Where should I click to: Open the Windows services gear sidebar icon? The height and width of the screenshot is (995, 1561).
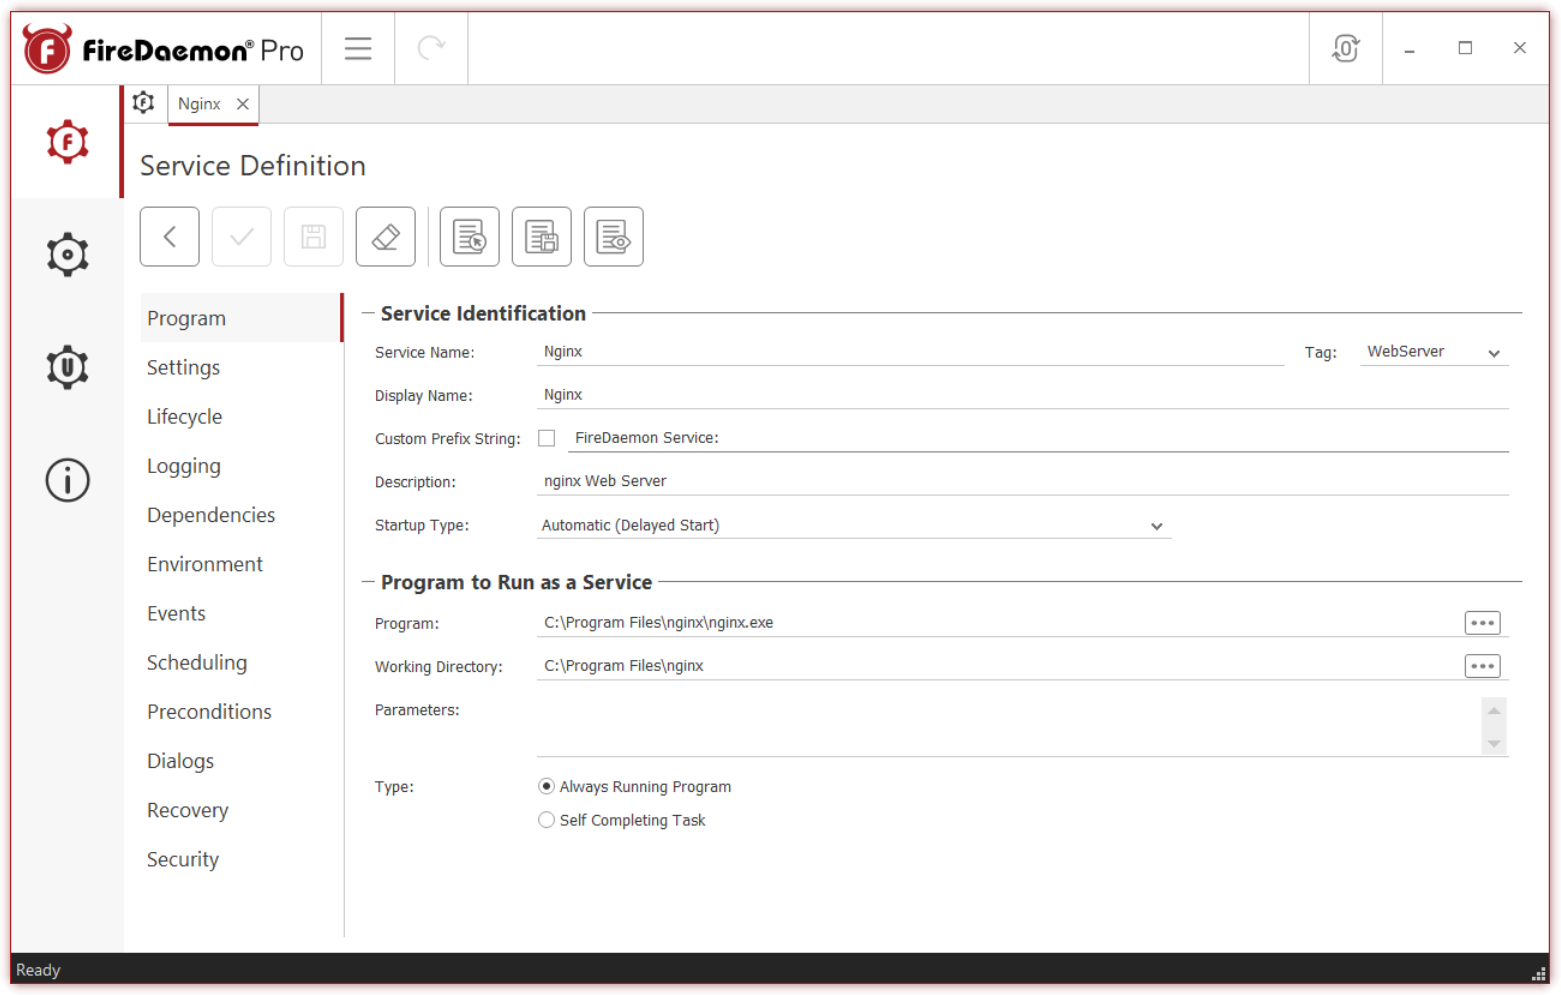pos(67,255)
